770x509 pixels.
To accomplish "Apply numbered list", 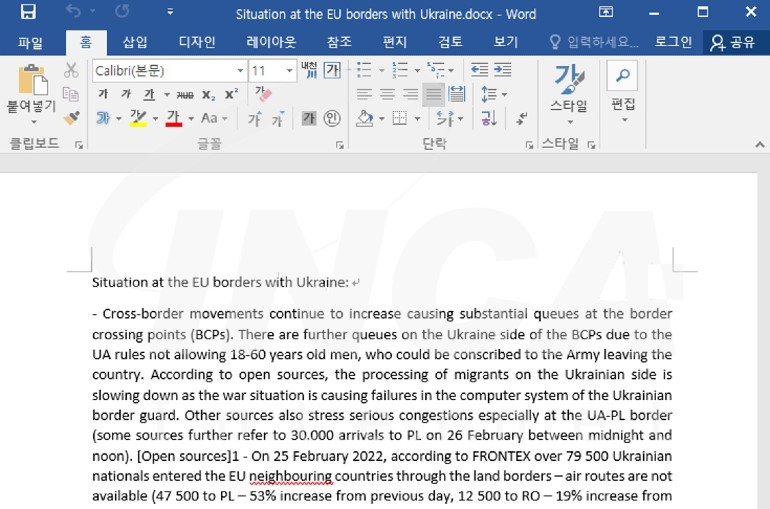I will [400, 70].
